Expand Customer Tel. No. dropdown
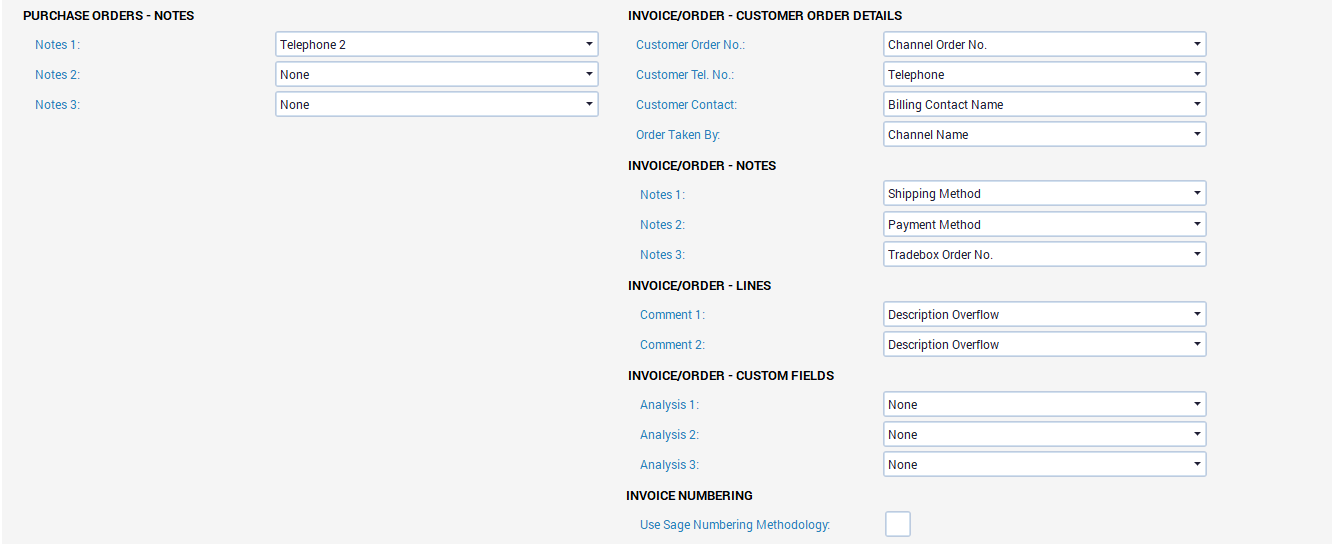This screenshot has height=544, width=1332. [1044, 75]
